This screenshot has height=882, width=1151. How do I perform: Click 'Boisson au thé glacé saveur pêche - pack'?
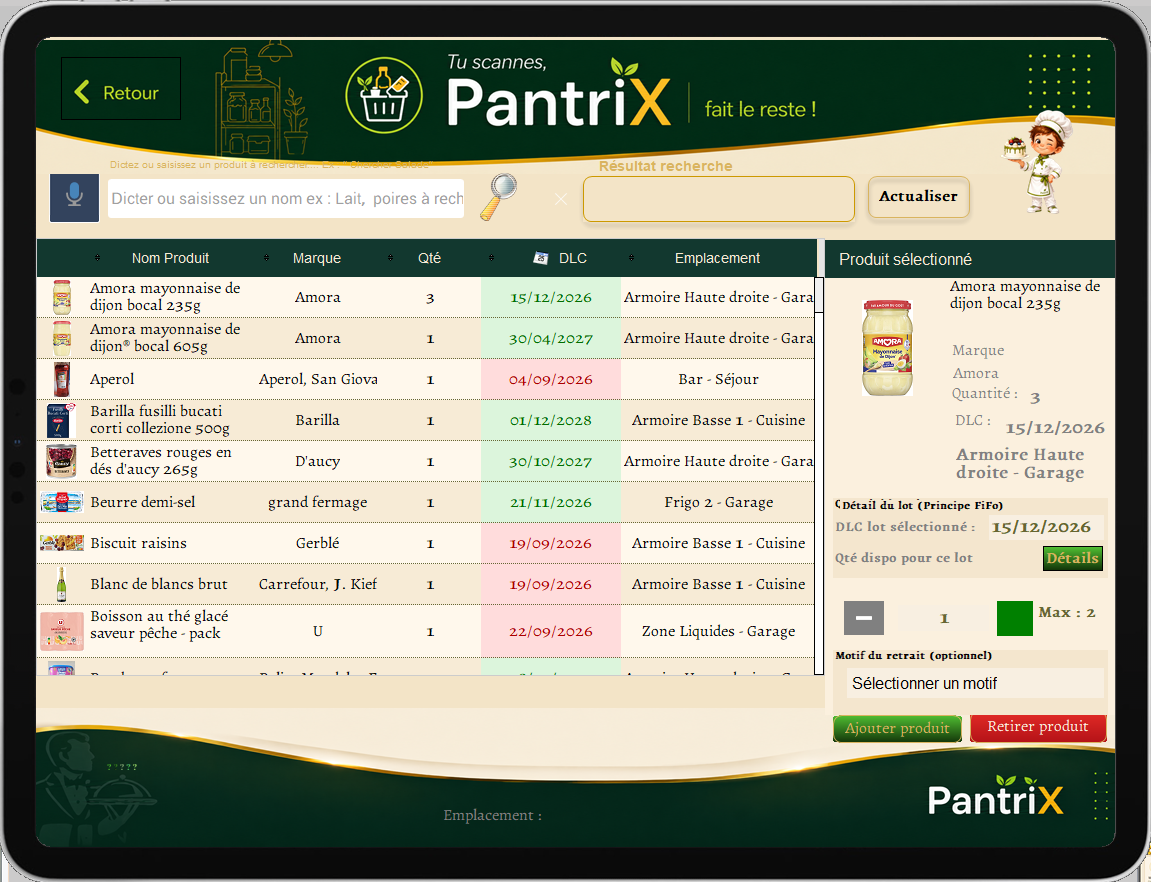(159, 624)
